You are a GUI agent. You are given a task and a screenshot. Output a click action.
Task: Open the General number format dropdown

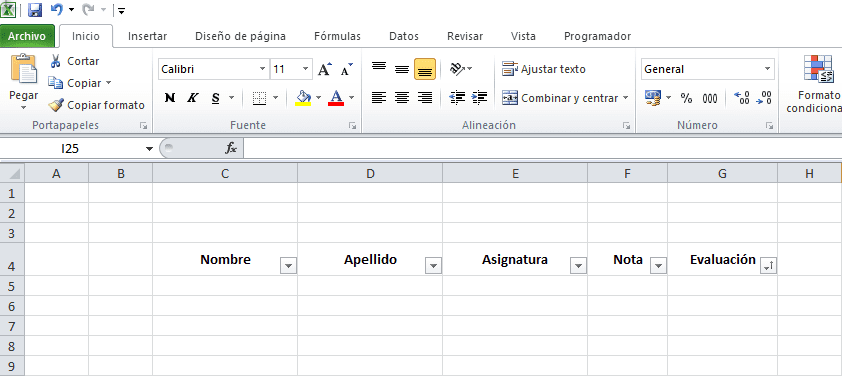coord(767,69)
